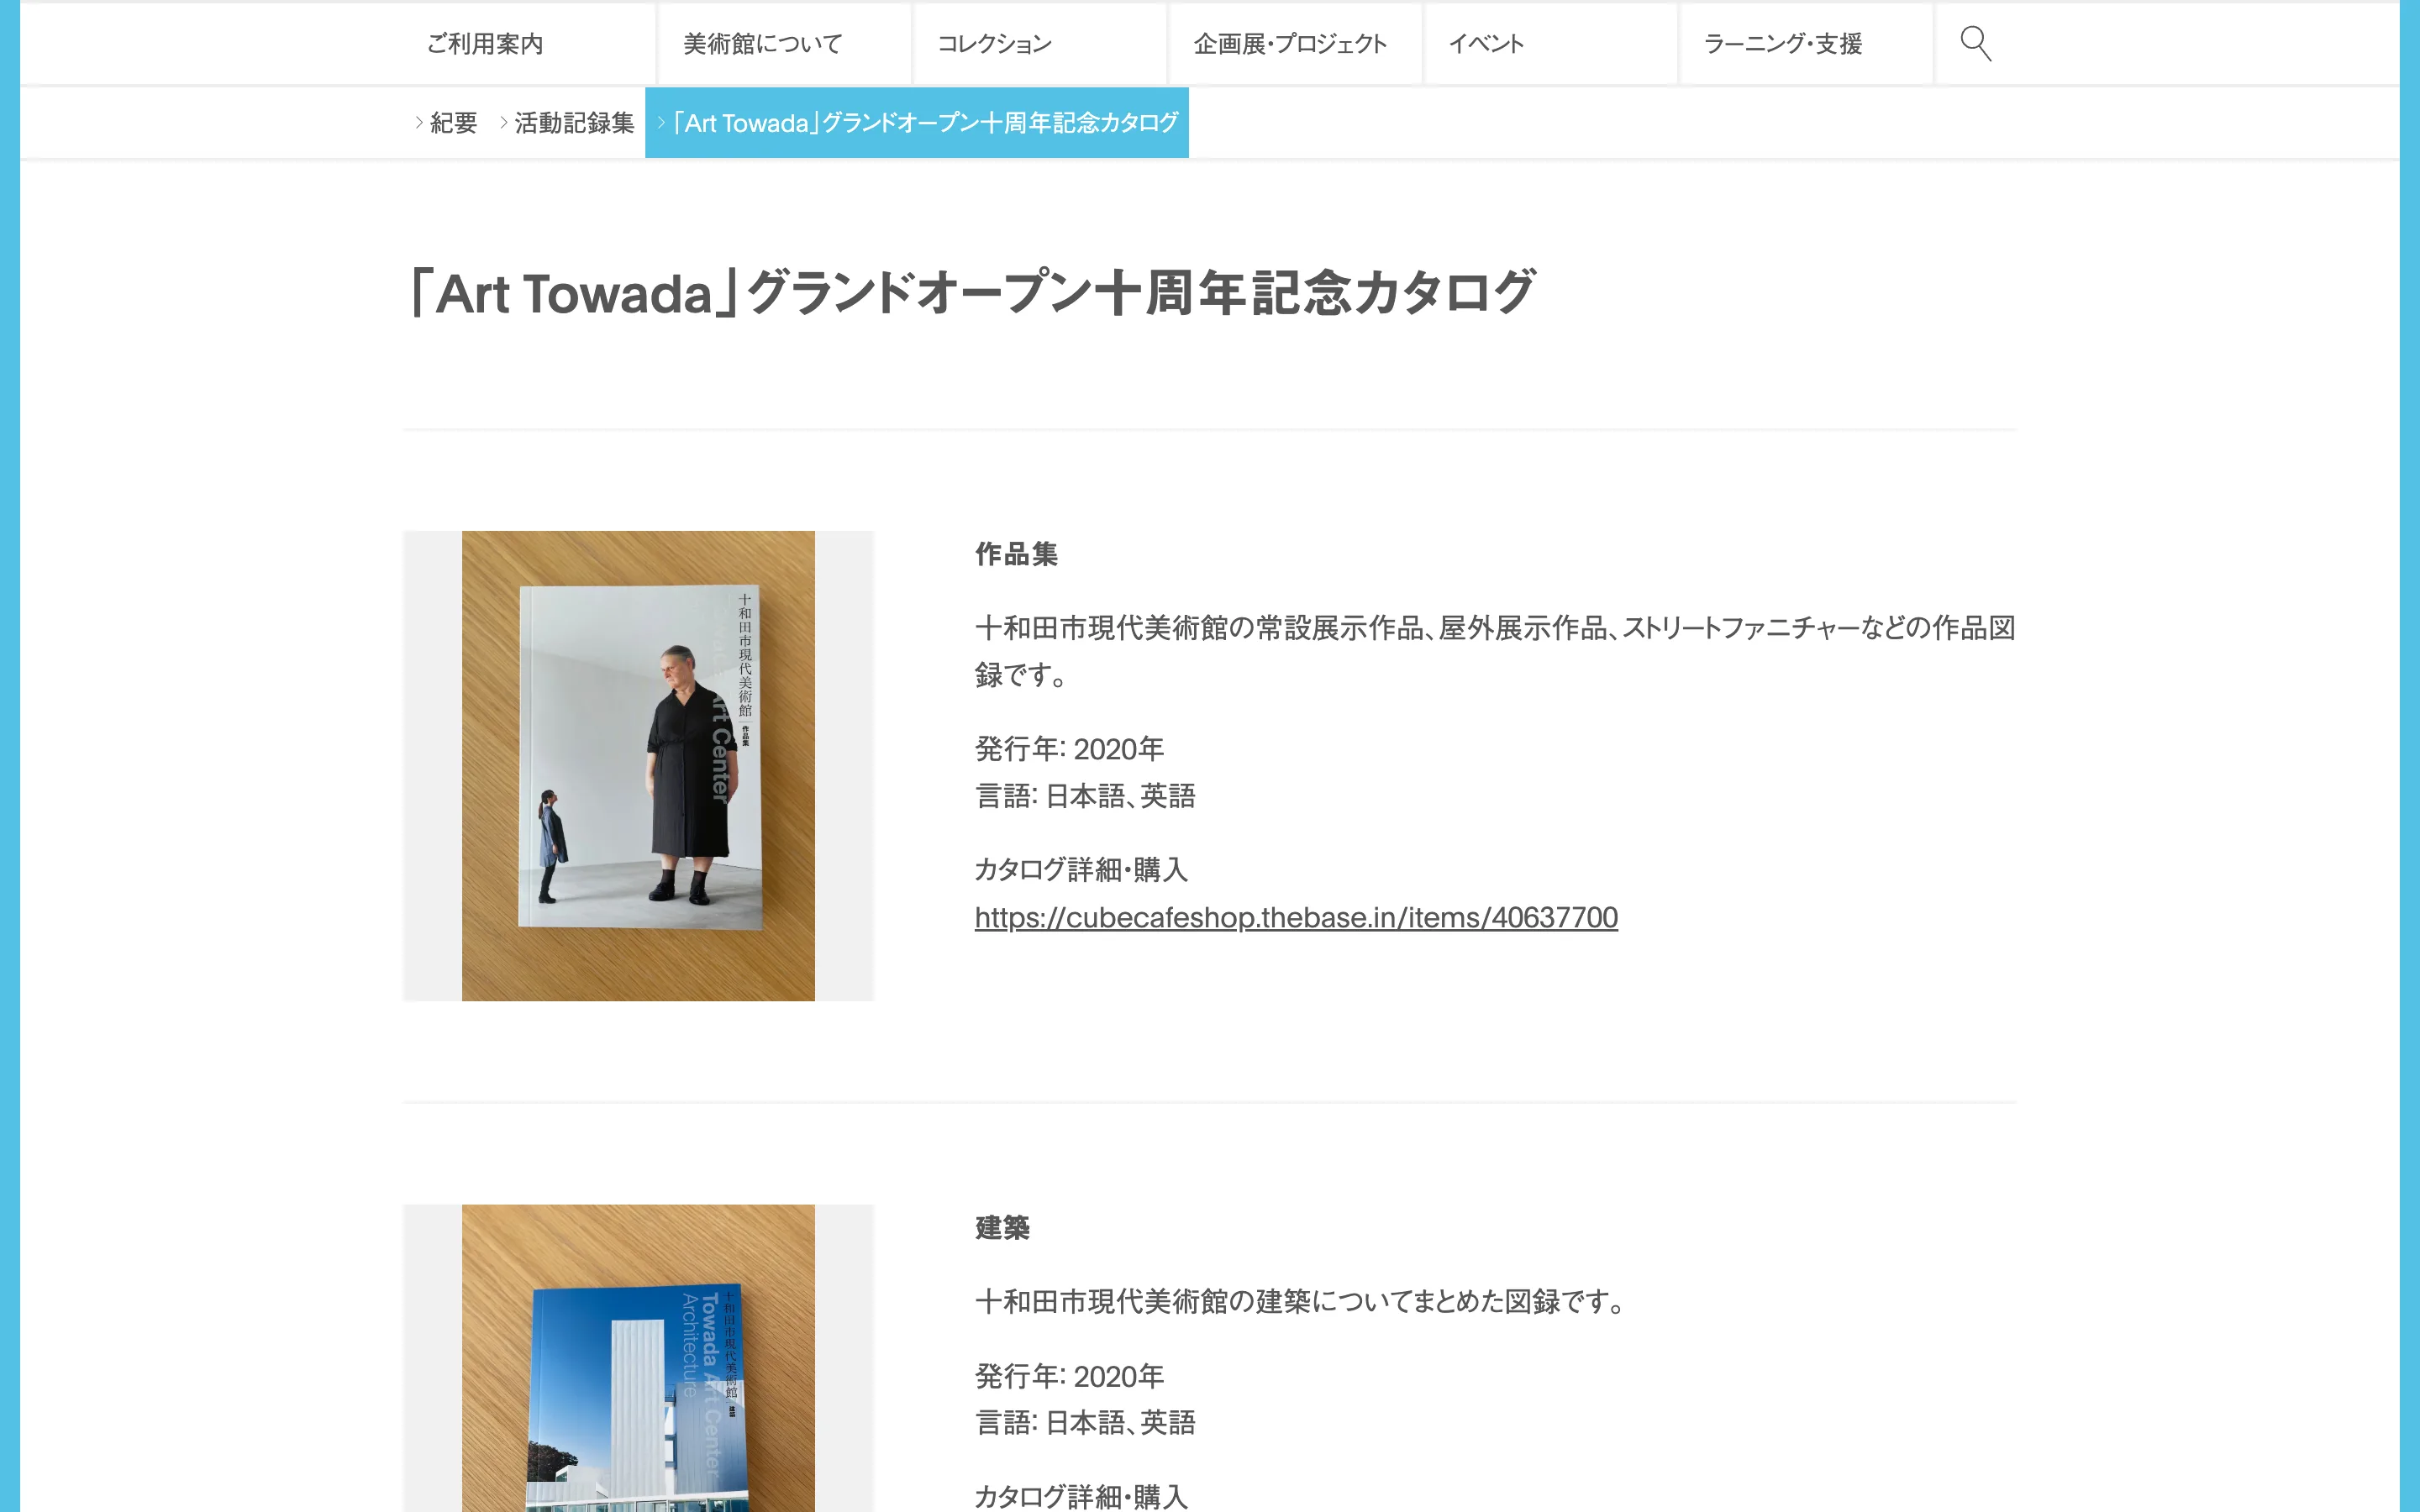Click the 発行年: 2020年 text under 作品集
2420x1512 pixels.
pos(1069,749)
